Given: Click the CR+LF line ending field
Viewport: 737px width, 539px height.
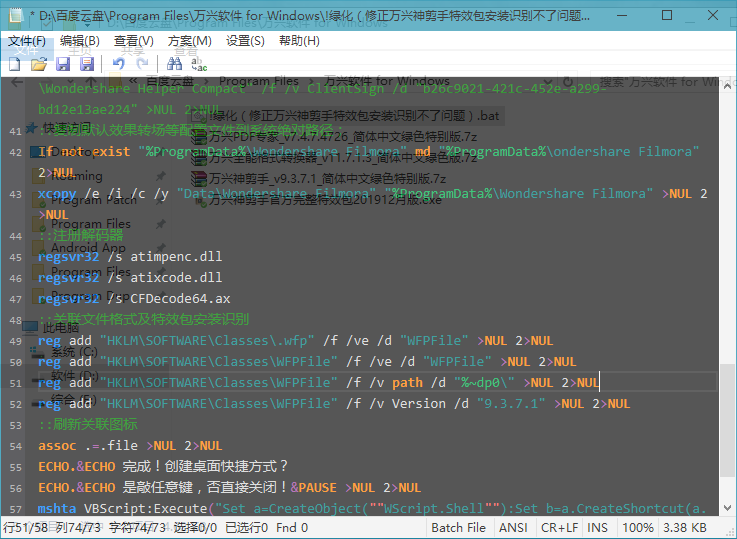Looking at the screenshot, I should (559, 528).
